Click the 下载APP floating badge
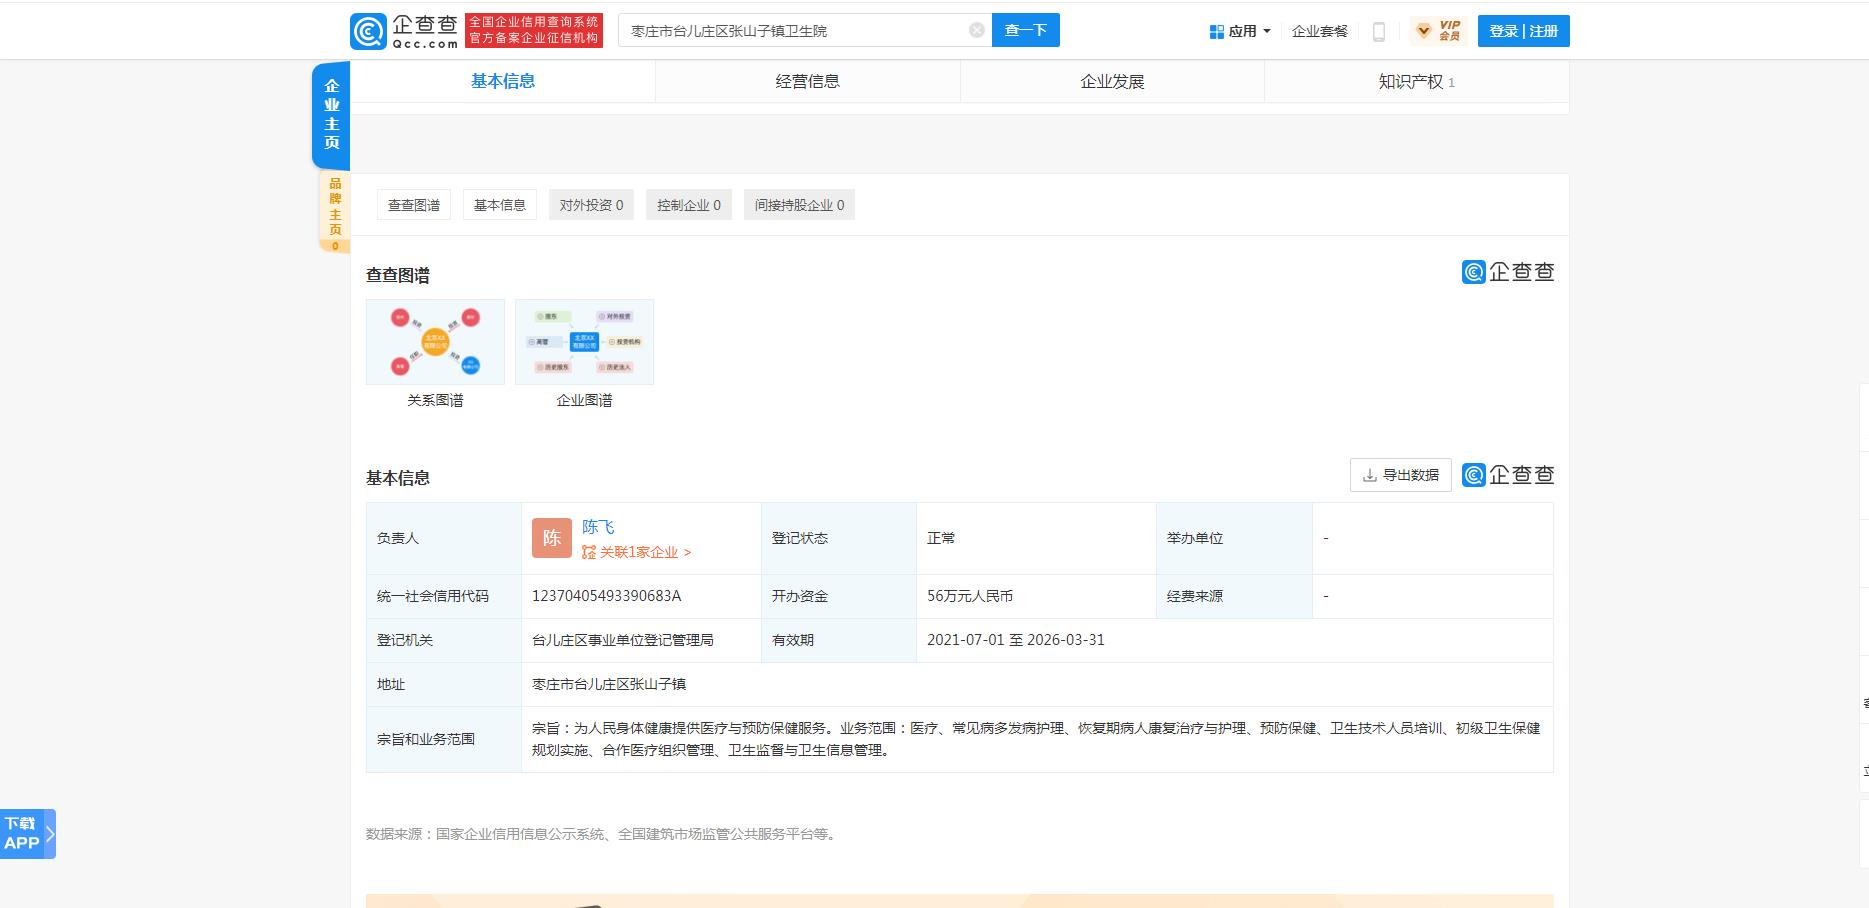Screen dimensions: 1869x908 coord(27,833)
